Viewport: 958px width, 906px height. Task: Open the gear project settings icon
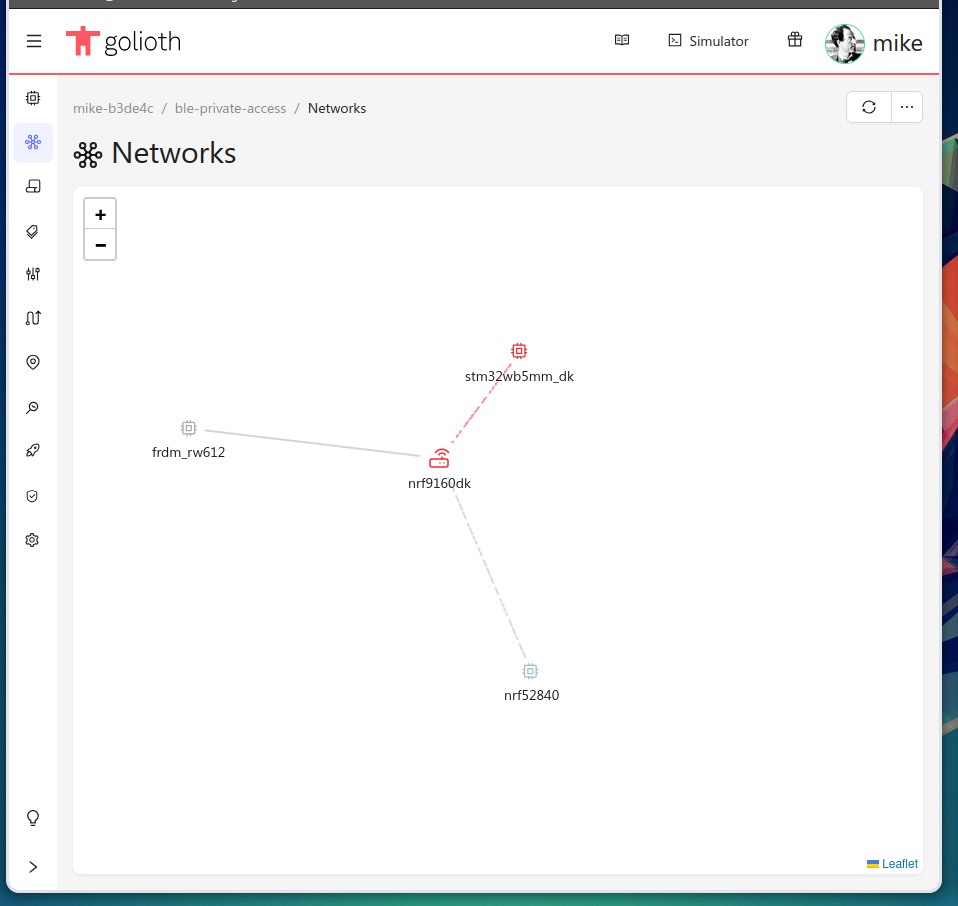(33, 540)
